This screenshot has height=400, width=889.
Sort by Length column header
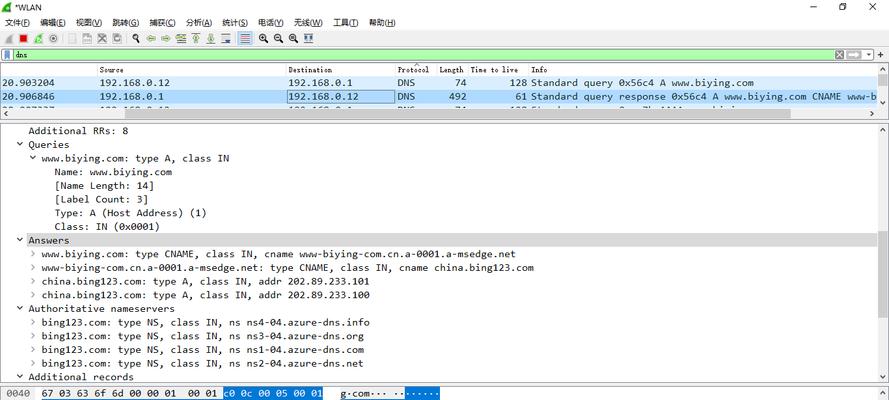click(x=452, y=70)
